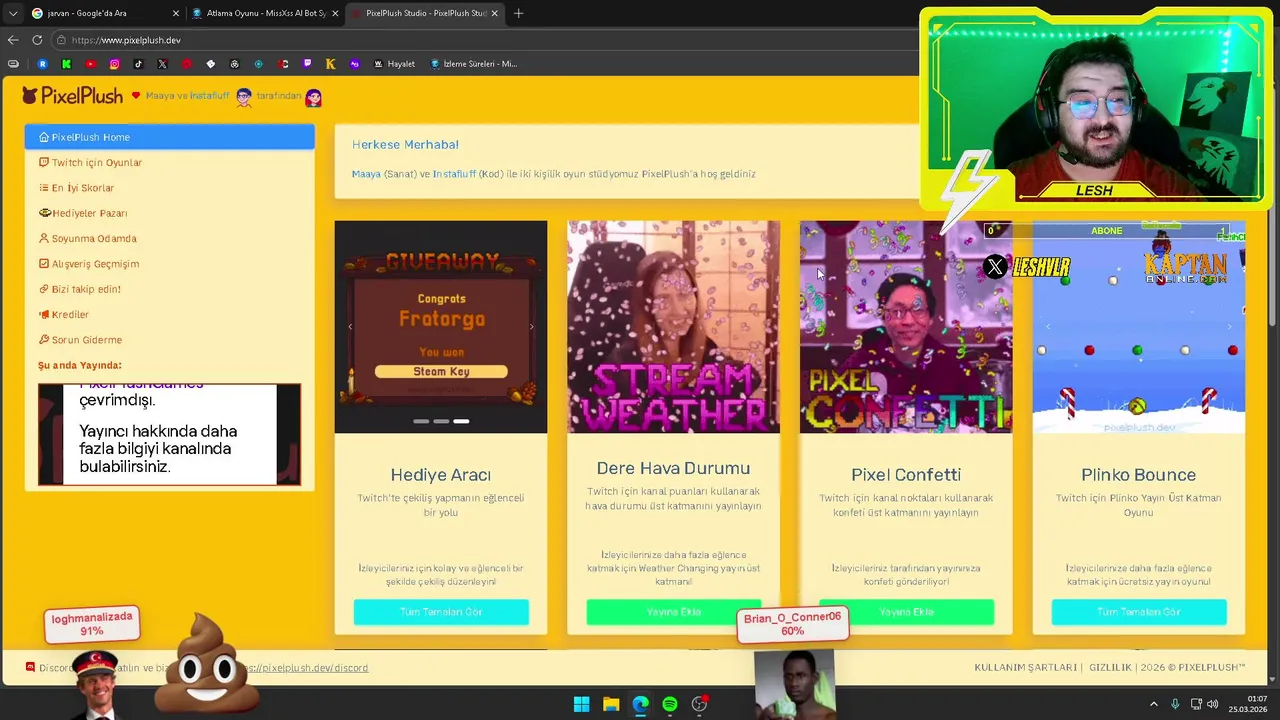The image size is (1280, 720).
Task: Open En İyi Skorlar in sidebar
Action: [76, 188]
